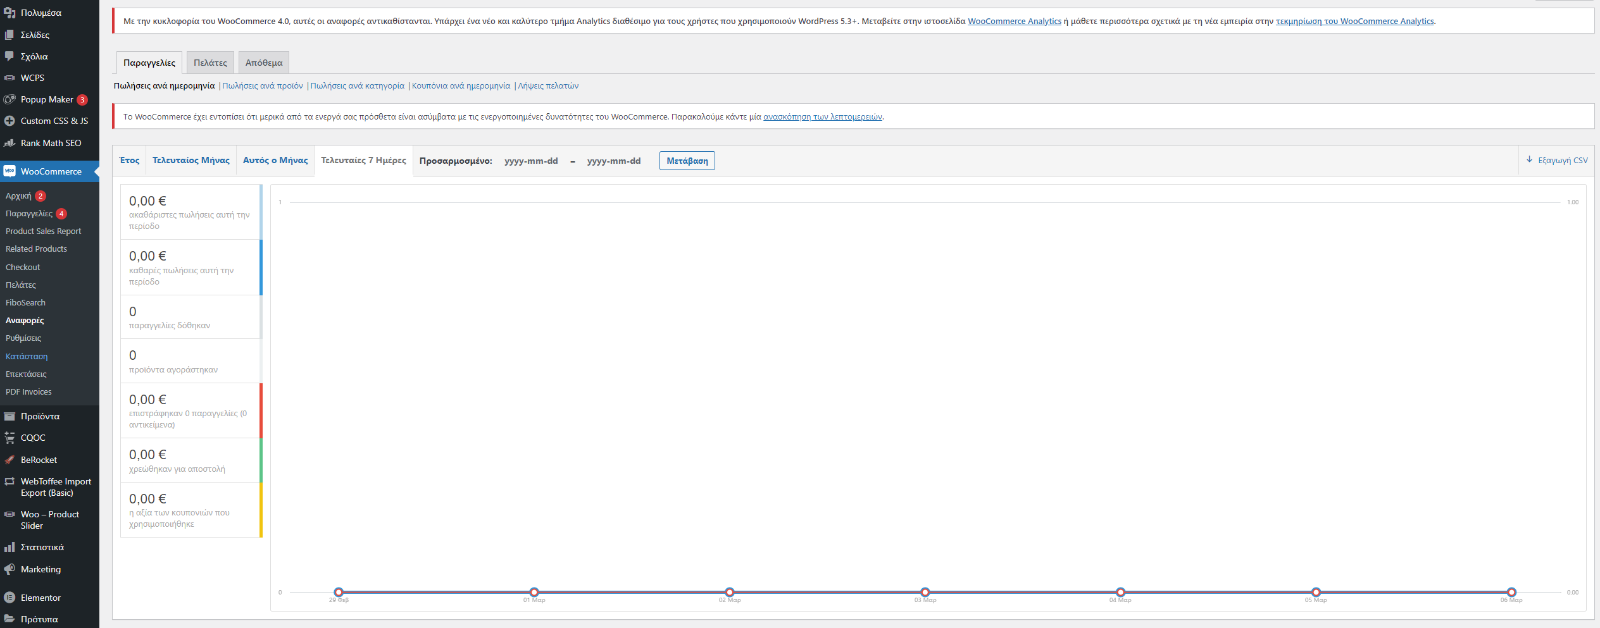The height and width of the screenshot is (628, 1600).
Task: Click the Popup Maker notification badge 3
Action: (82, 100)
